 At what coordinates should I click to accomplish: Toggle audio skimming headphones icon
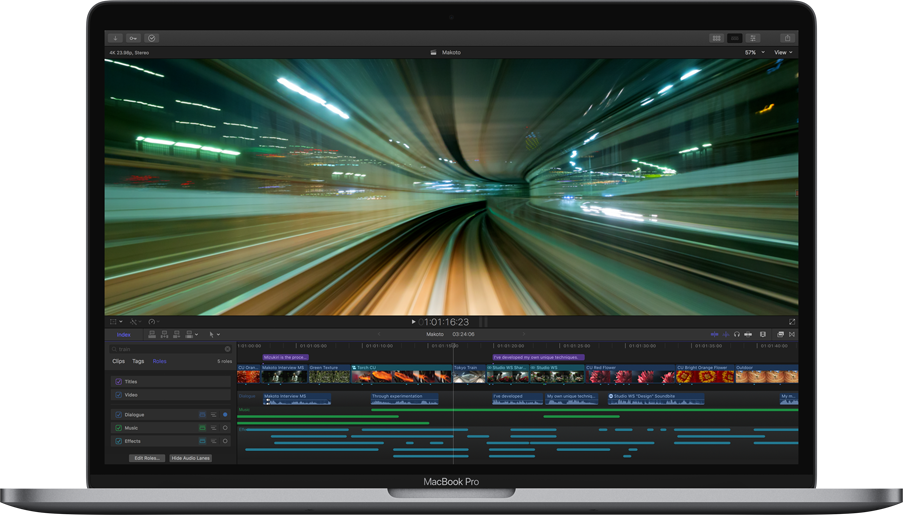click(x=737, y=335)
